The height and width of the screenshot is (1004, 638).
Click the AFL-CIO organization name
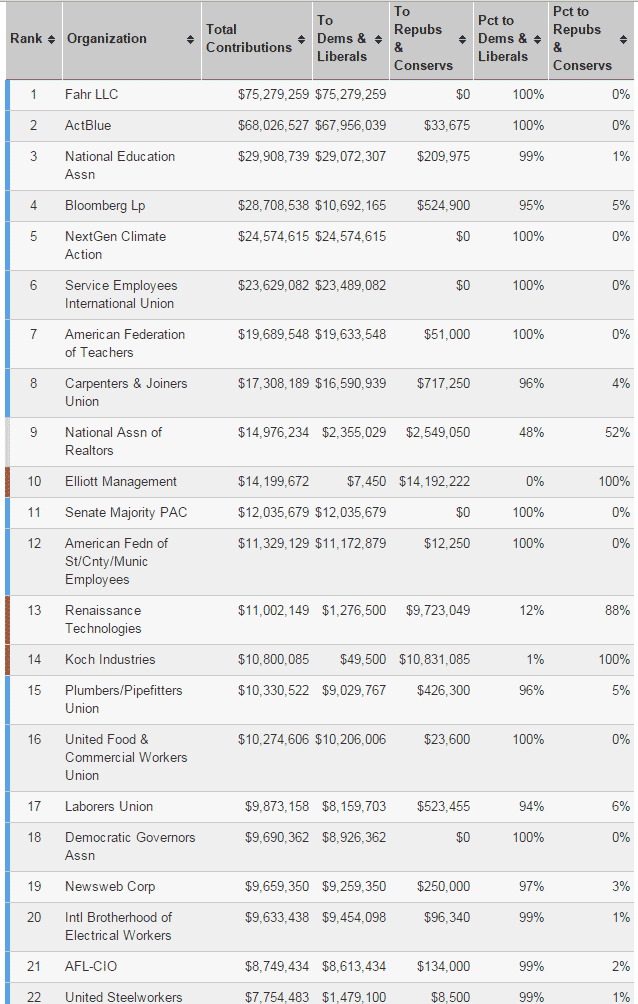92,966
